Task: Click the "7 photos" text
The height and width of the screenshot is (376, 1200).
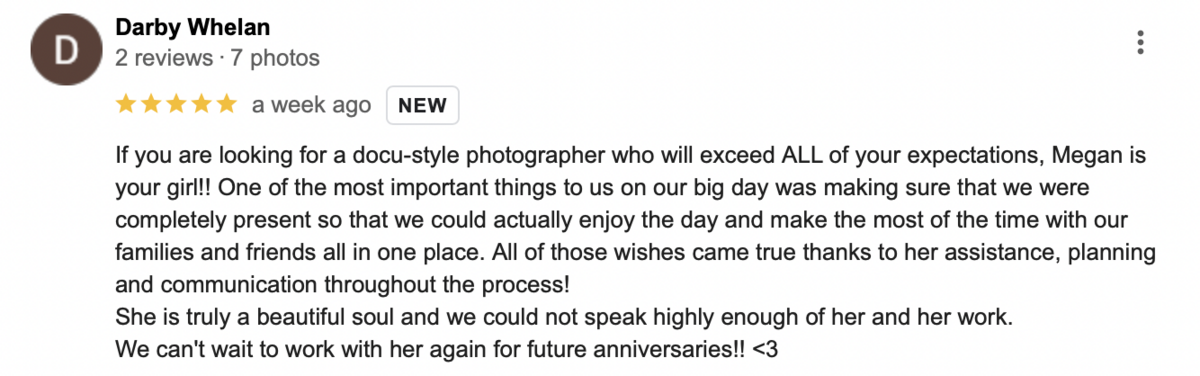Action: tap(272, 58)
